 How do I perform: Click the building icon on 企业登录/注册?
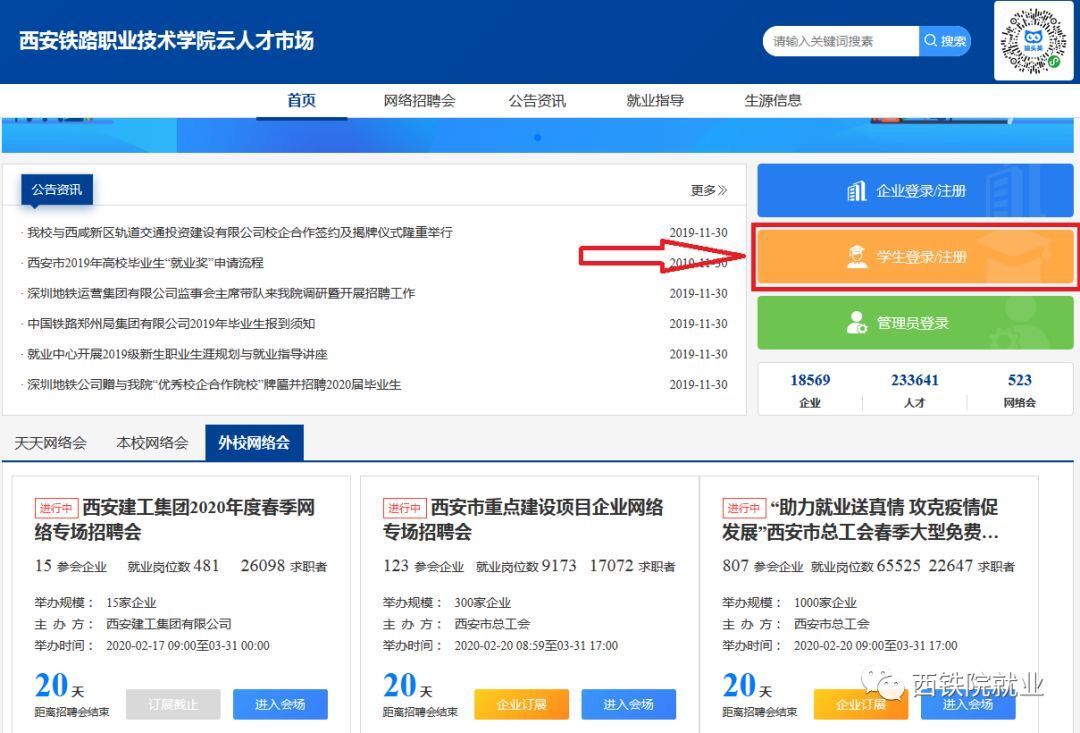point(856,191)
